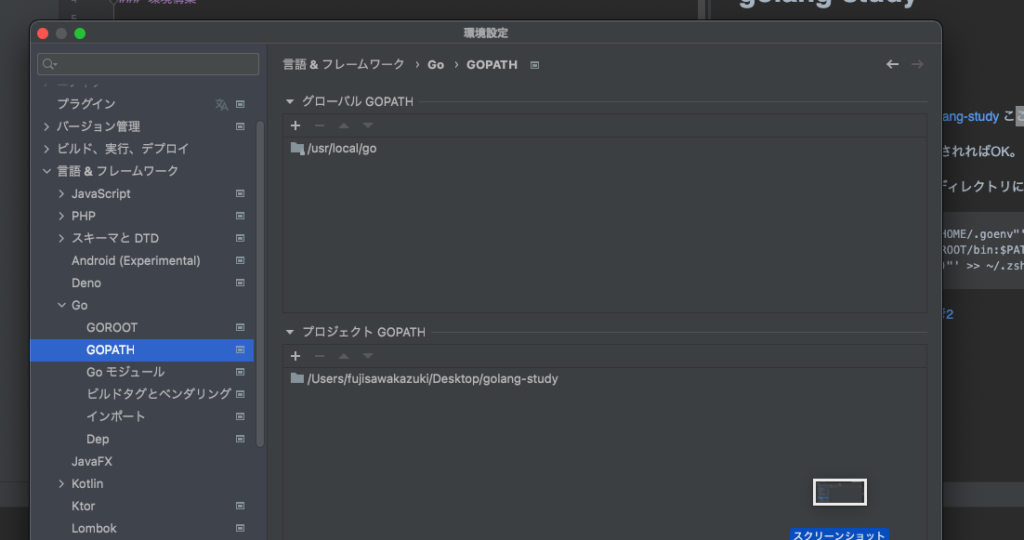Expand ビルド、実行、デプロイ tree node

46,149
